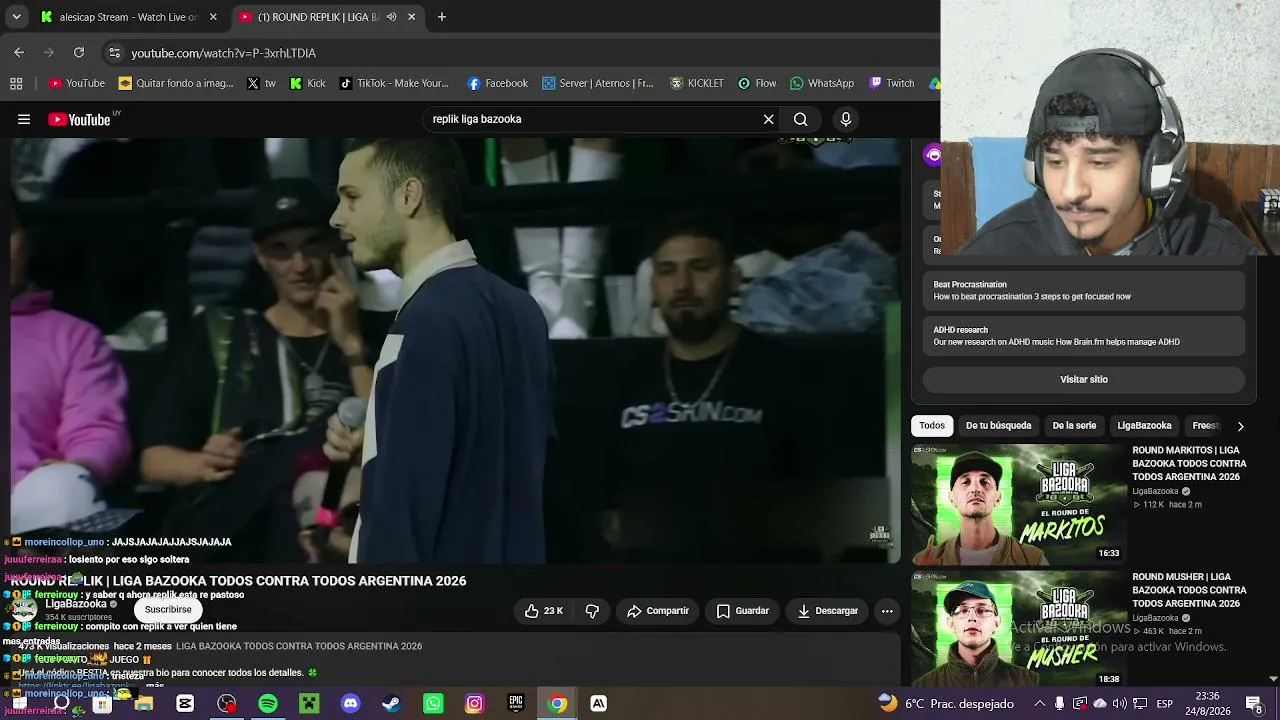Image resolution: width=1280 pixels, height=720 pixels.
Task: Share the video with Compartir
Action: click(658, 611)
